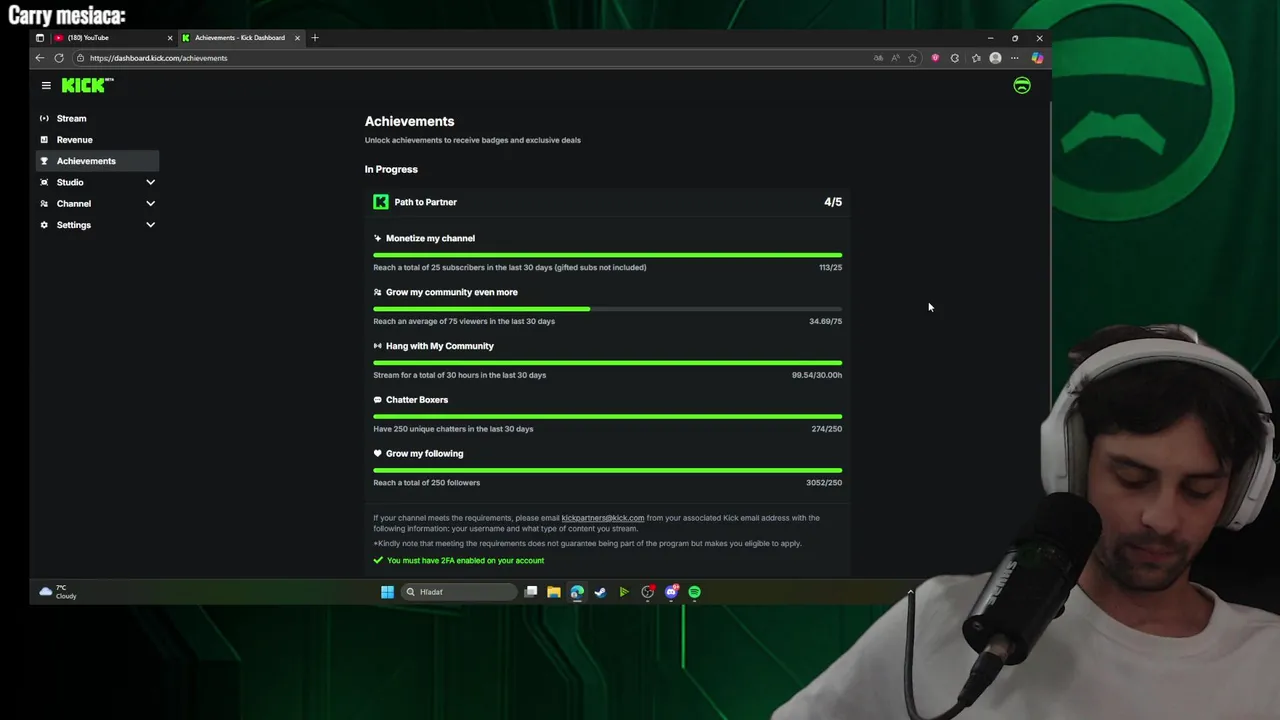Open the profile avatar in Kick header
The height and width of the screenshot is (720, 1280).
[x=1022, y=86]
